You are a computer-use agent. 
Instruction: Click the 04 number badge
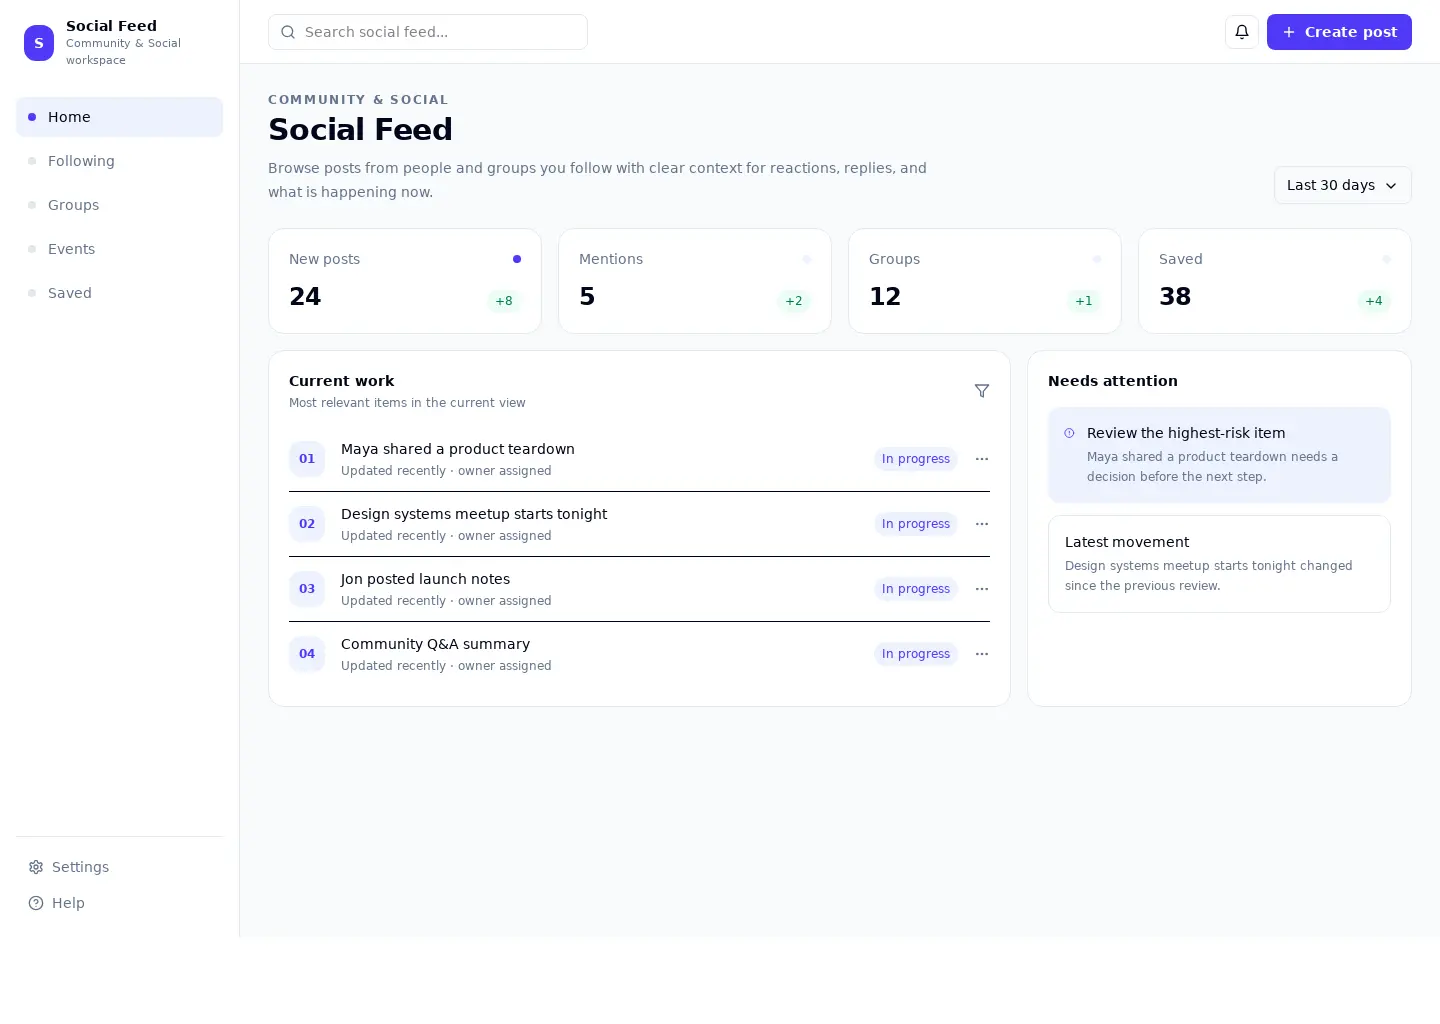coord(307,654)
